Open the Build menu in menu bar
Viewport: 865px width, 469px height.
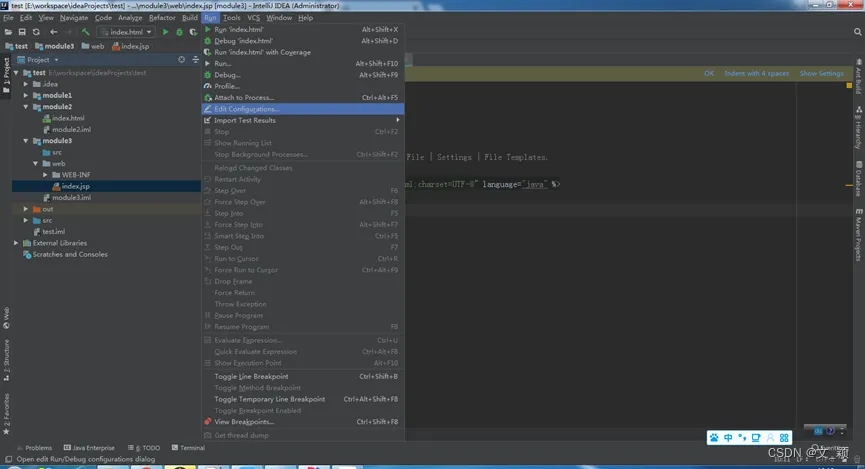(x=190, y=18)
